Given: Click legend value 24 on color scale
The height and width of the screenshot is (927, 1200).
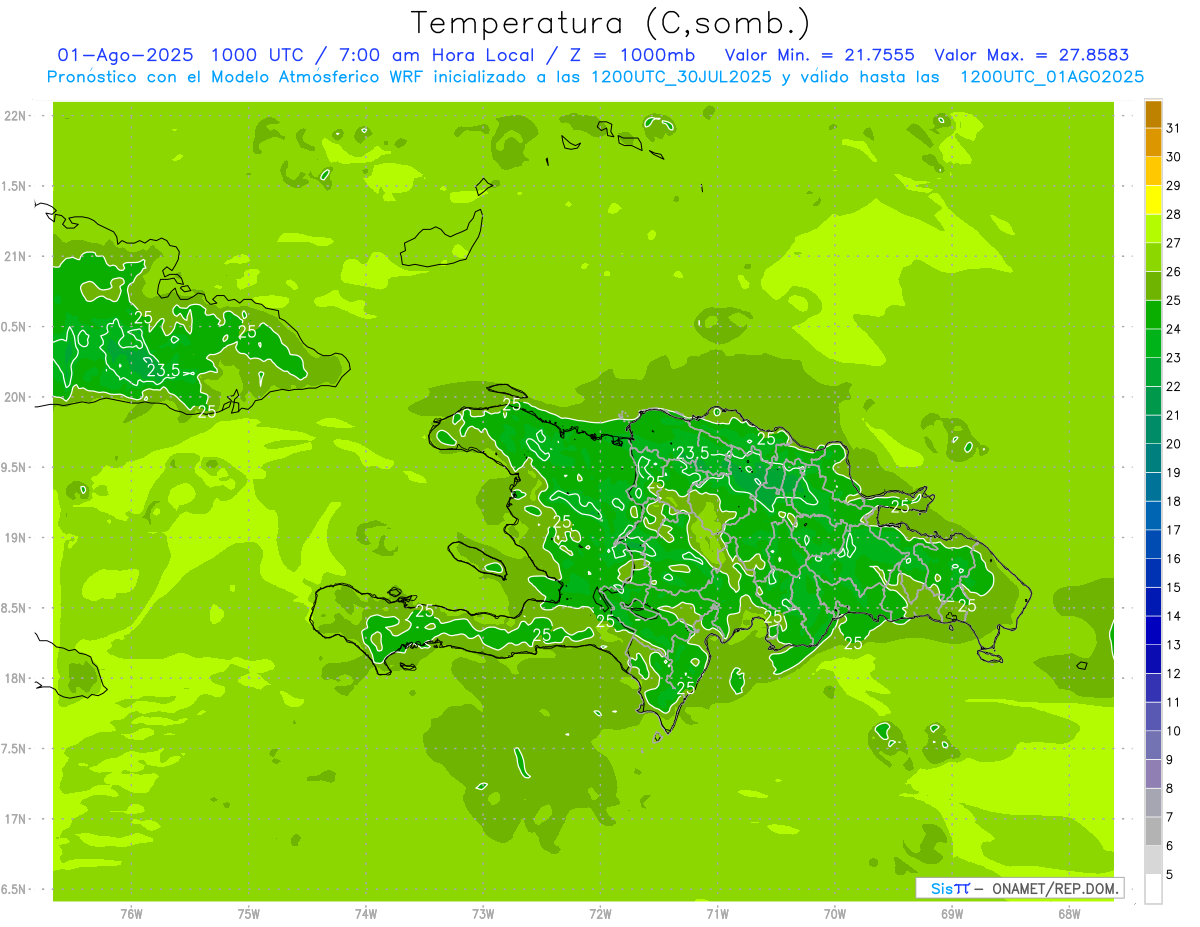Looking at the screenshot, I should tap(1174, 329).
